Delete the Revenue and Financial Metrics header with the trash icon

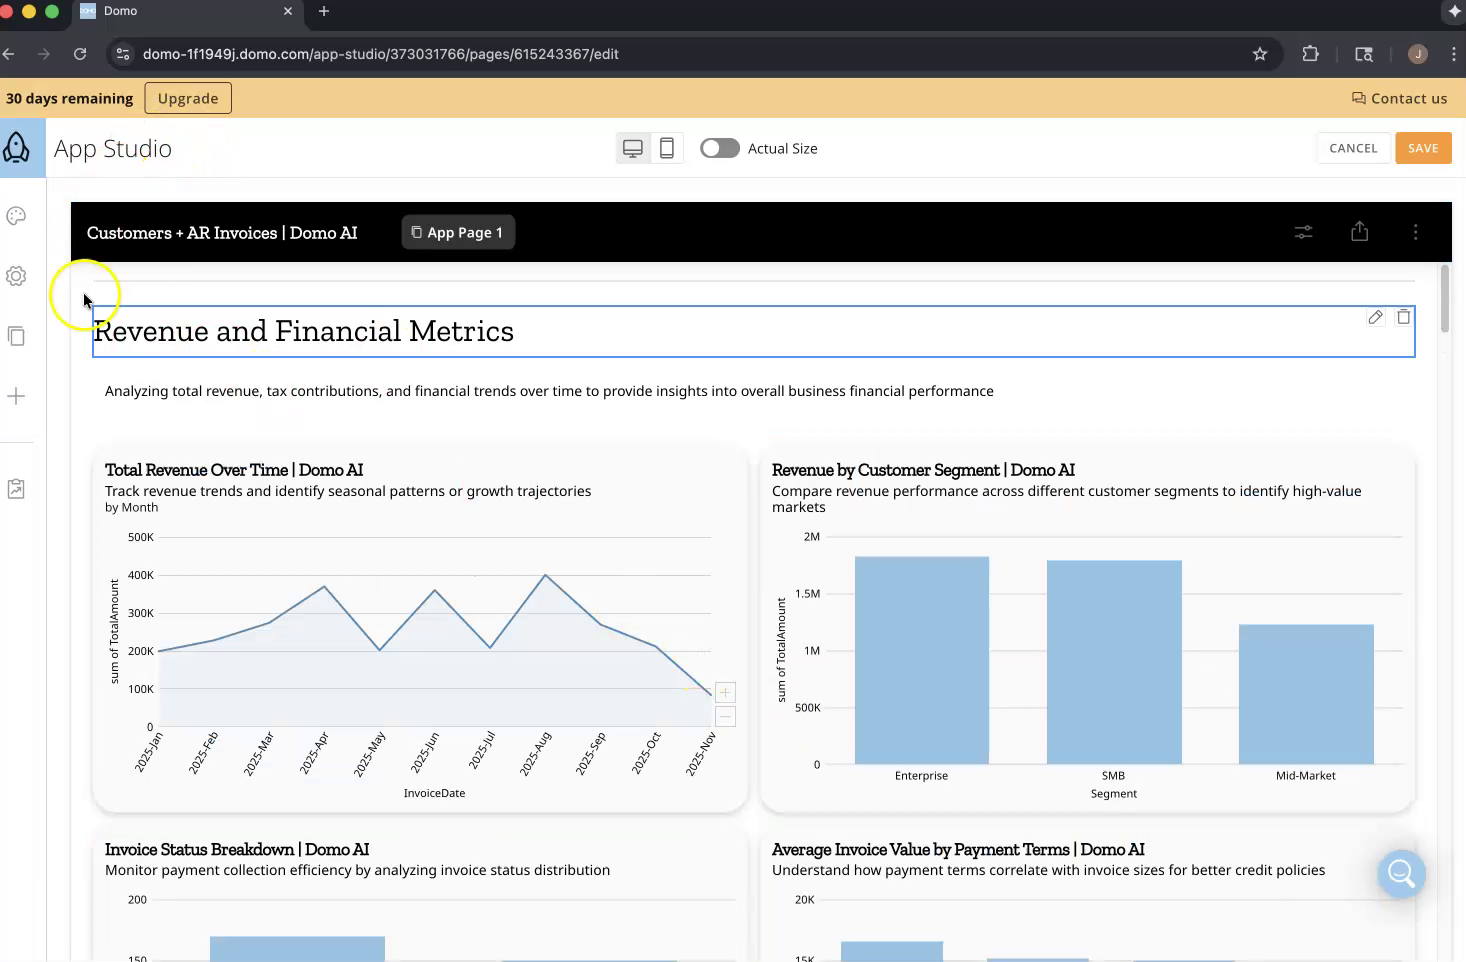[x=1403, y=316]
